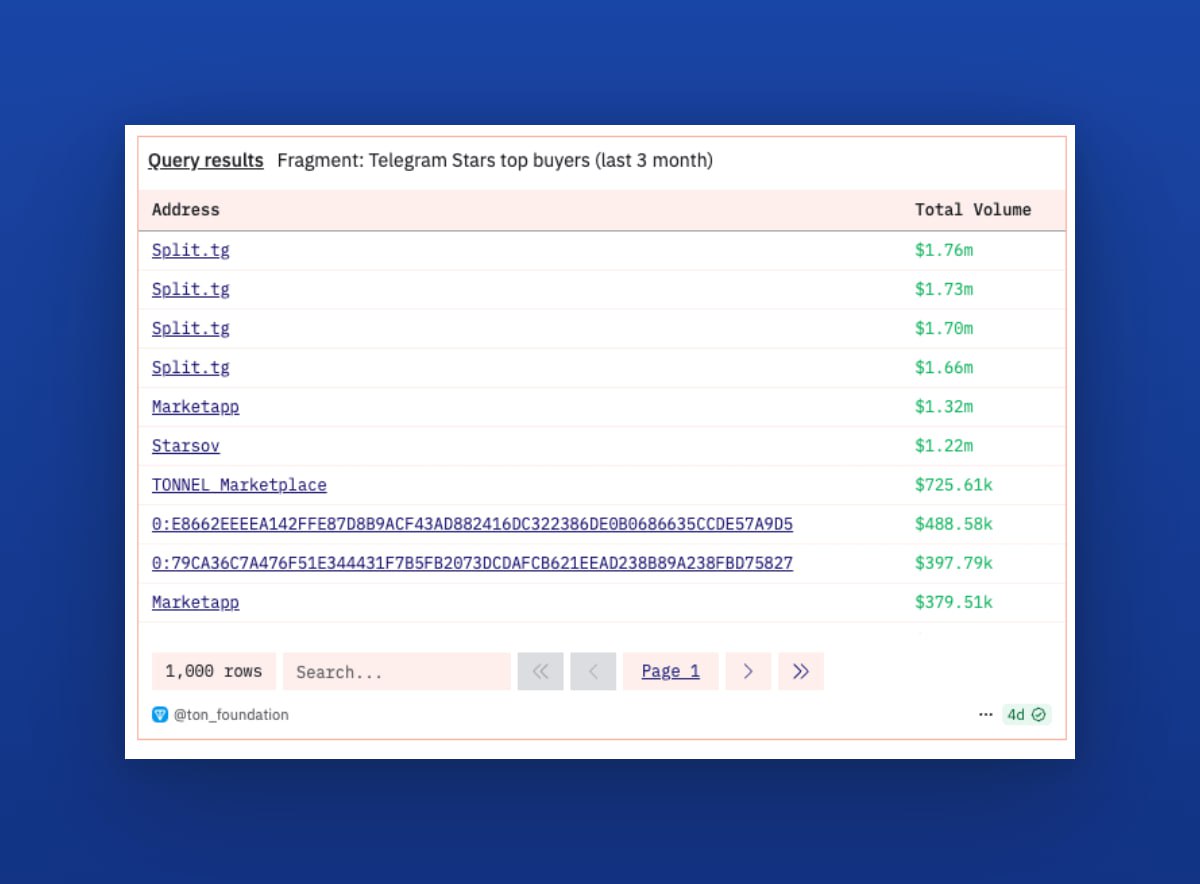The width and height of the screenshot is (1200, 884).
Task: Open the Split.tg address with $1.73m volume
Action: pyautogui.click(x=191, y=289)
